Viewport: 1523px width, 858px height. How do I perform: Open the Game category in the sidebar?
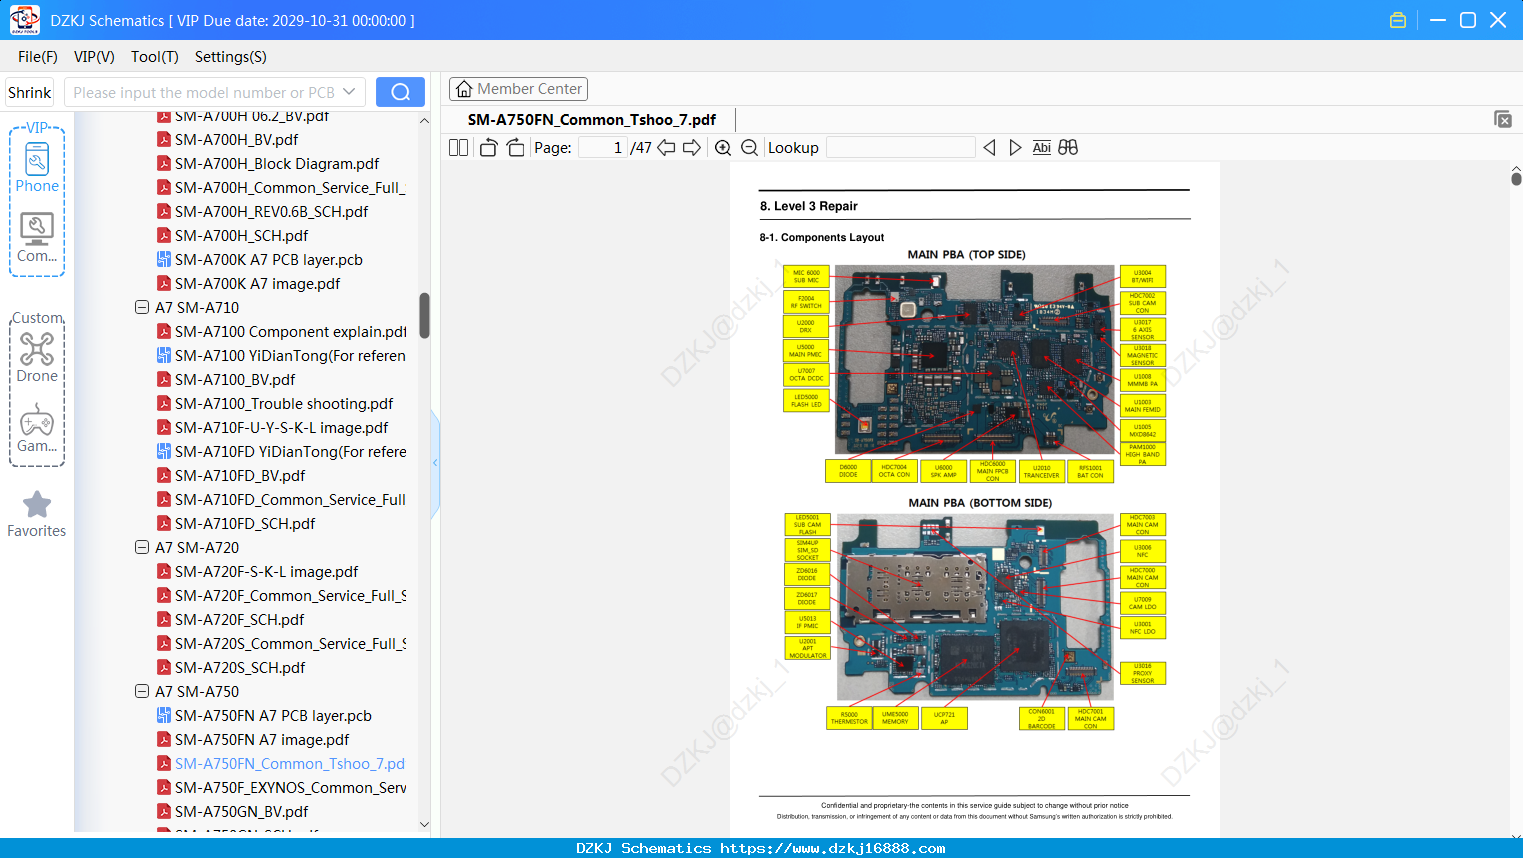point(37,428)
